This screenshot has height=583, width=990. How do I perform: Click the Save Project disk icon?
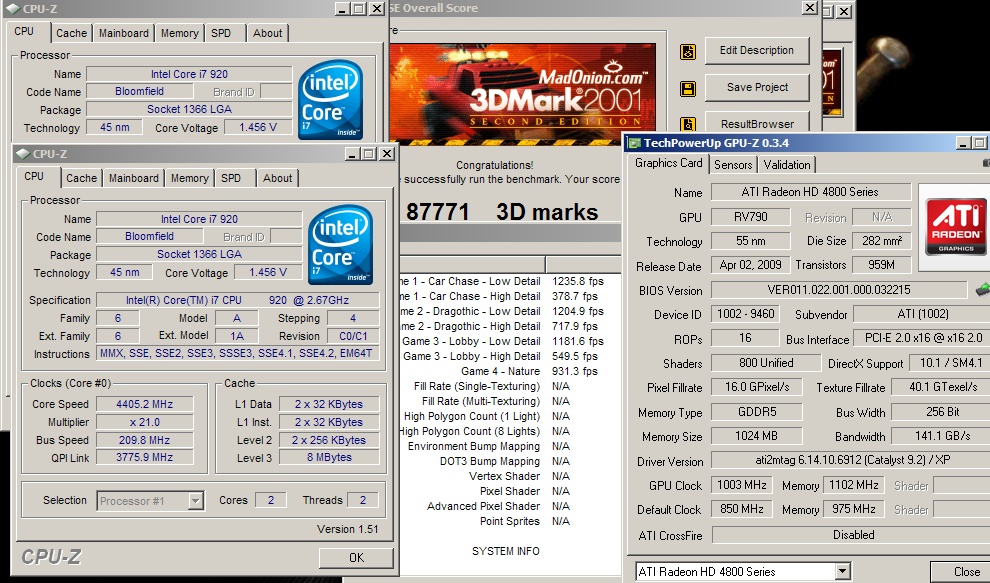[x=688, y=88]
